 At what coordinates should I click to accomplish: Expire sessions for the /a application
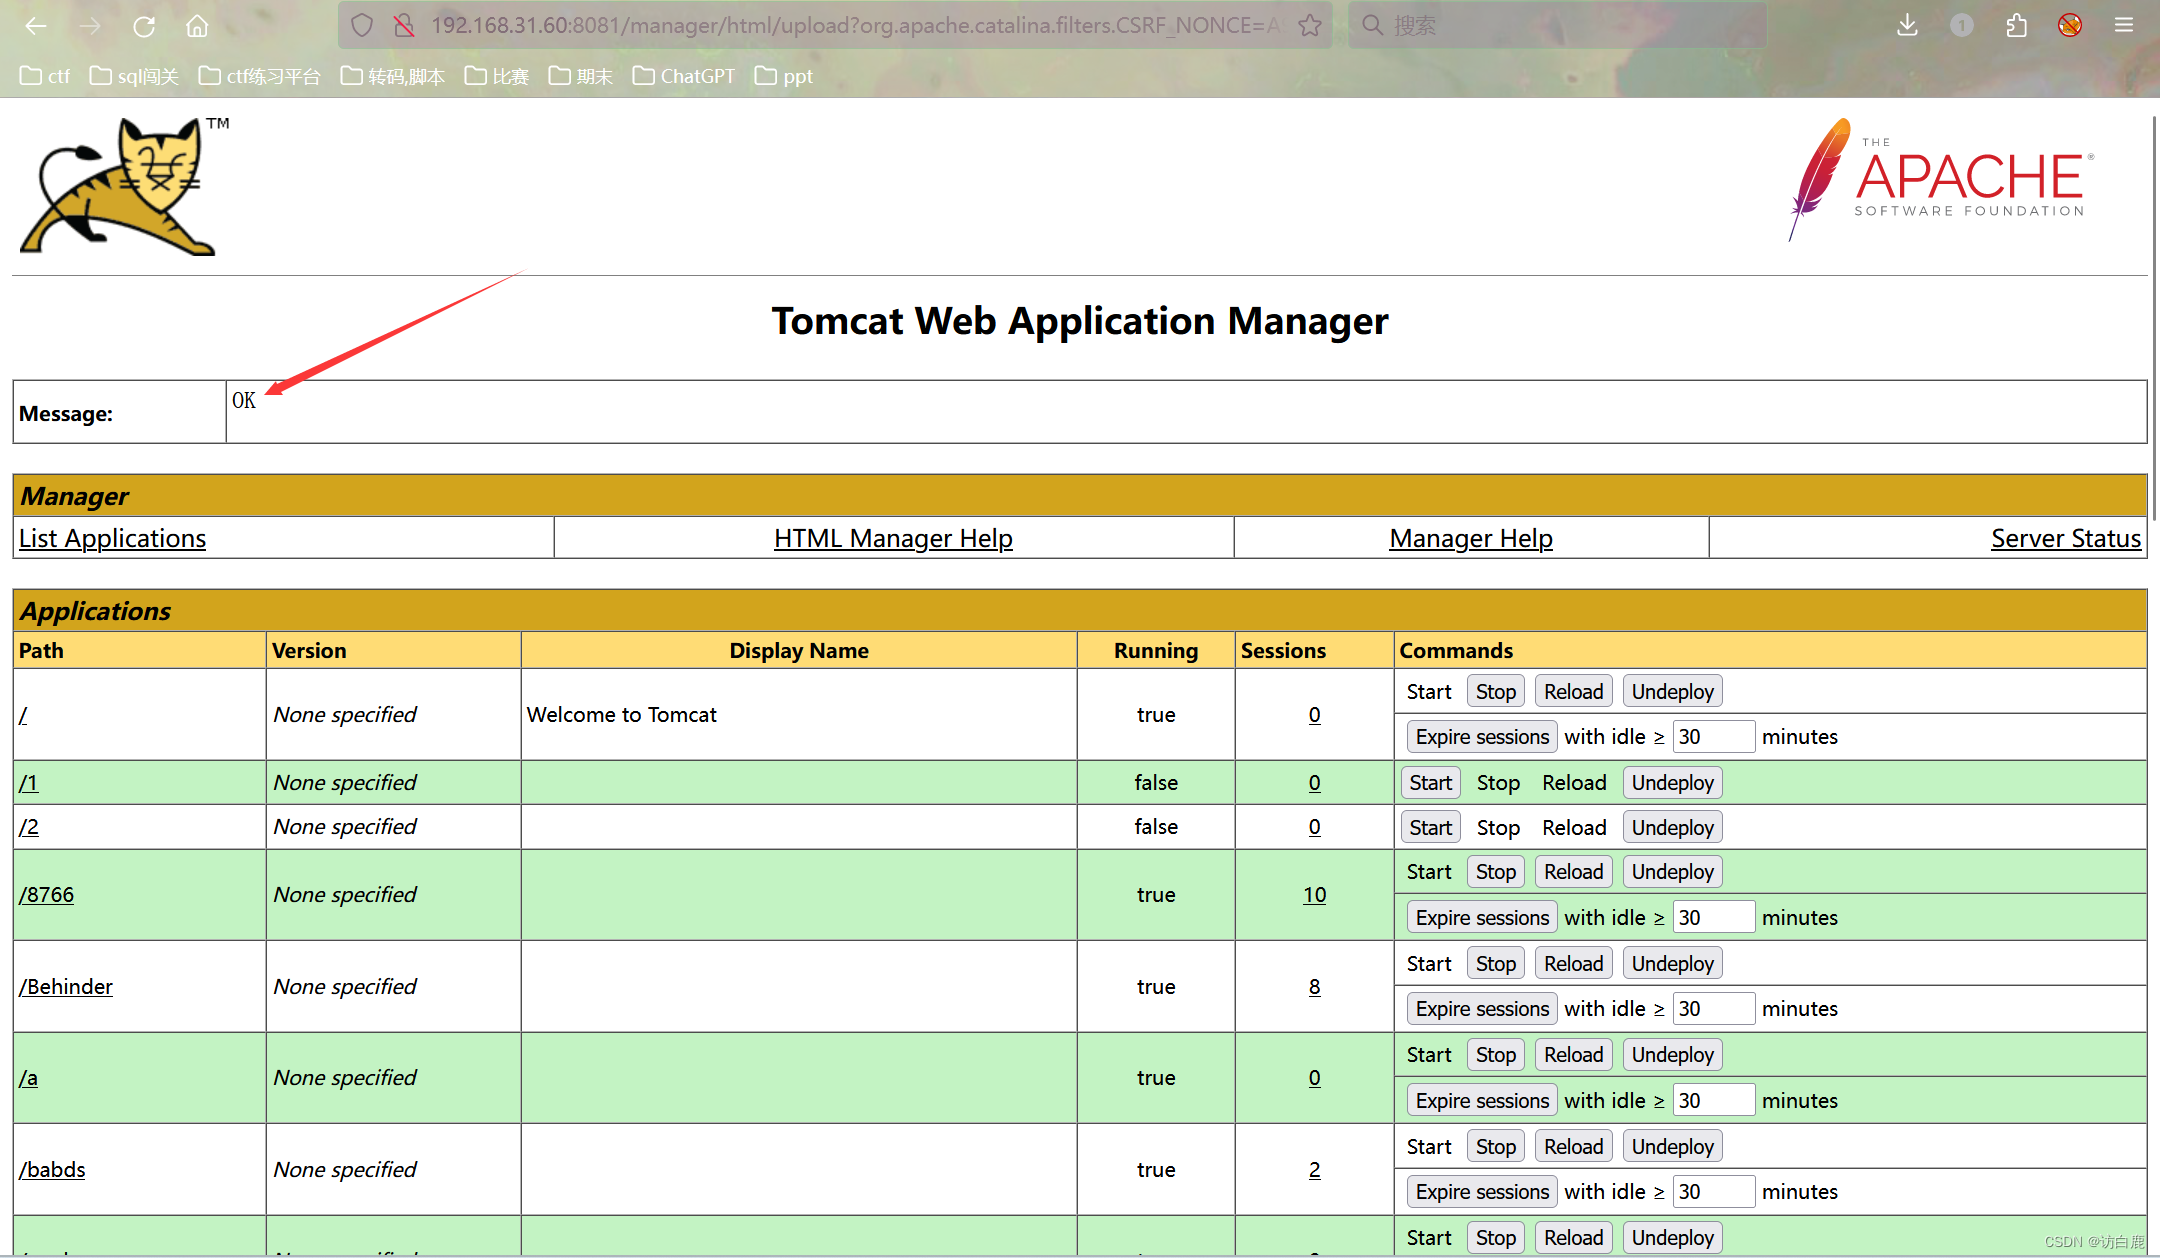click(x=1481, y=1099)
